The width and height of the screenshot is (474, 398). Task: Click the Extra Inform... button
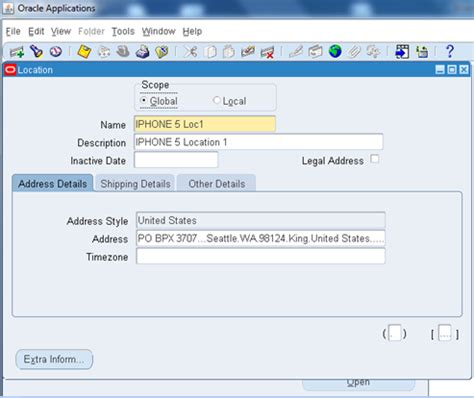54,359
